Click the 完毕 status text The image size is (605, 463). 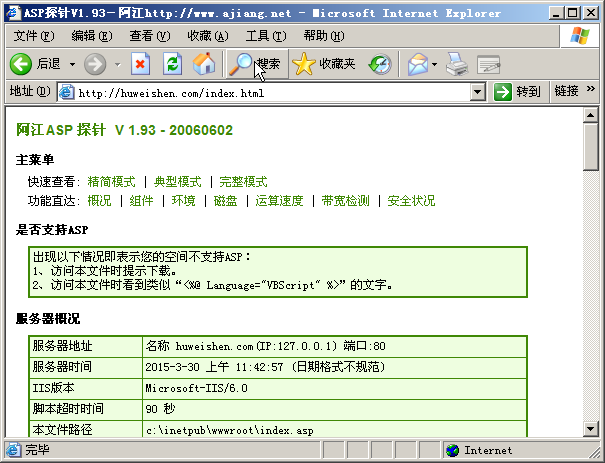click(x=37, y=450)
